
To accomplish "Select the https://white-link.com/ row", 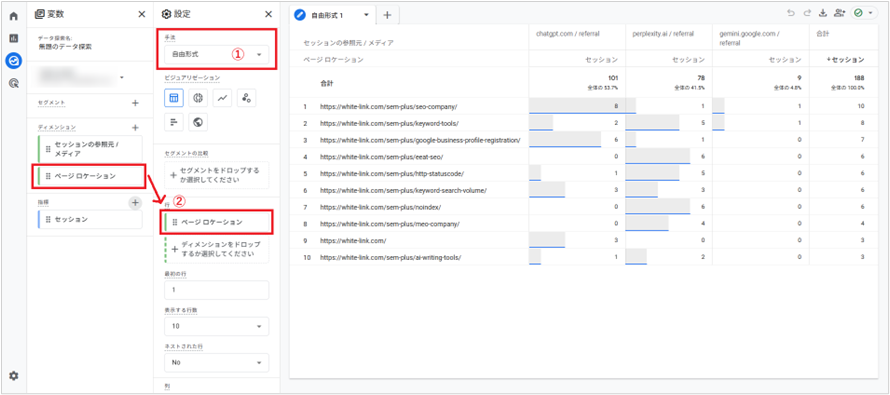I will (353, 240).
